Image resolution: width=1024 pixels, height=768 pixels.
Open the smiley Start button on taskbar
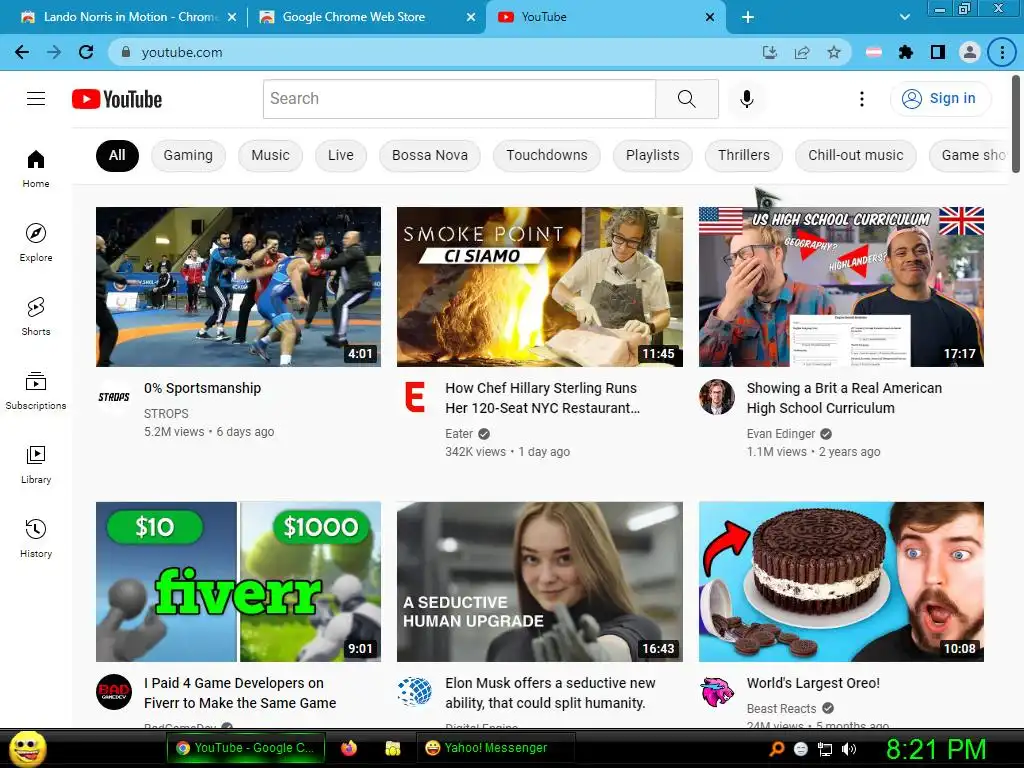tap(28, 748)
